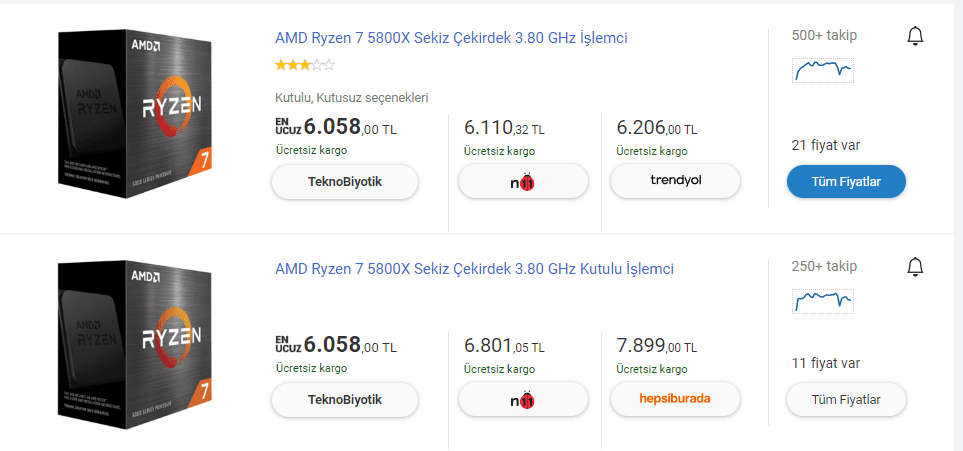Open the Ryzen 7 5800X İşlemci title link
This screenshot has height=451, width=963.
[x=451, y=38]
